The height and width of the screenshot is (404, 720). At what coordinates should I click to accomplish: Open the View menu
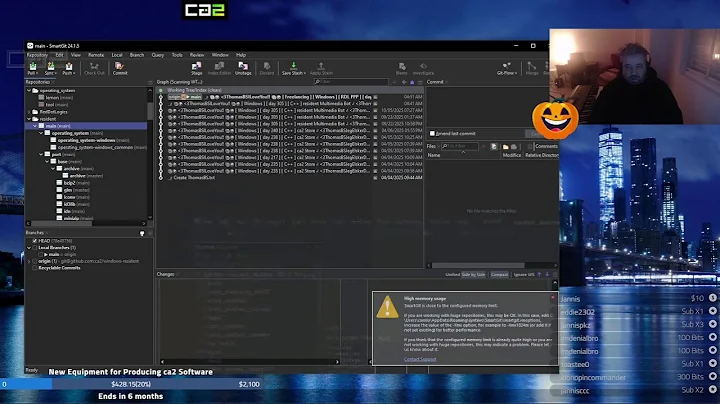pyautogui.click(x=76, y=55)
